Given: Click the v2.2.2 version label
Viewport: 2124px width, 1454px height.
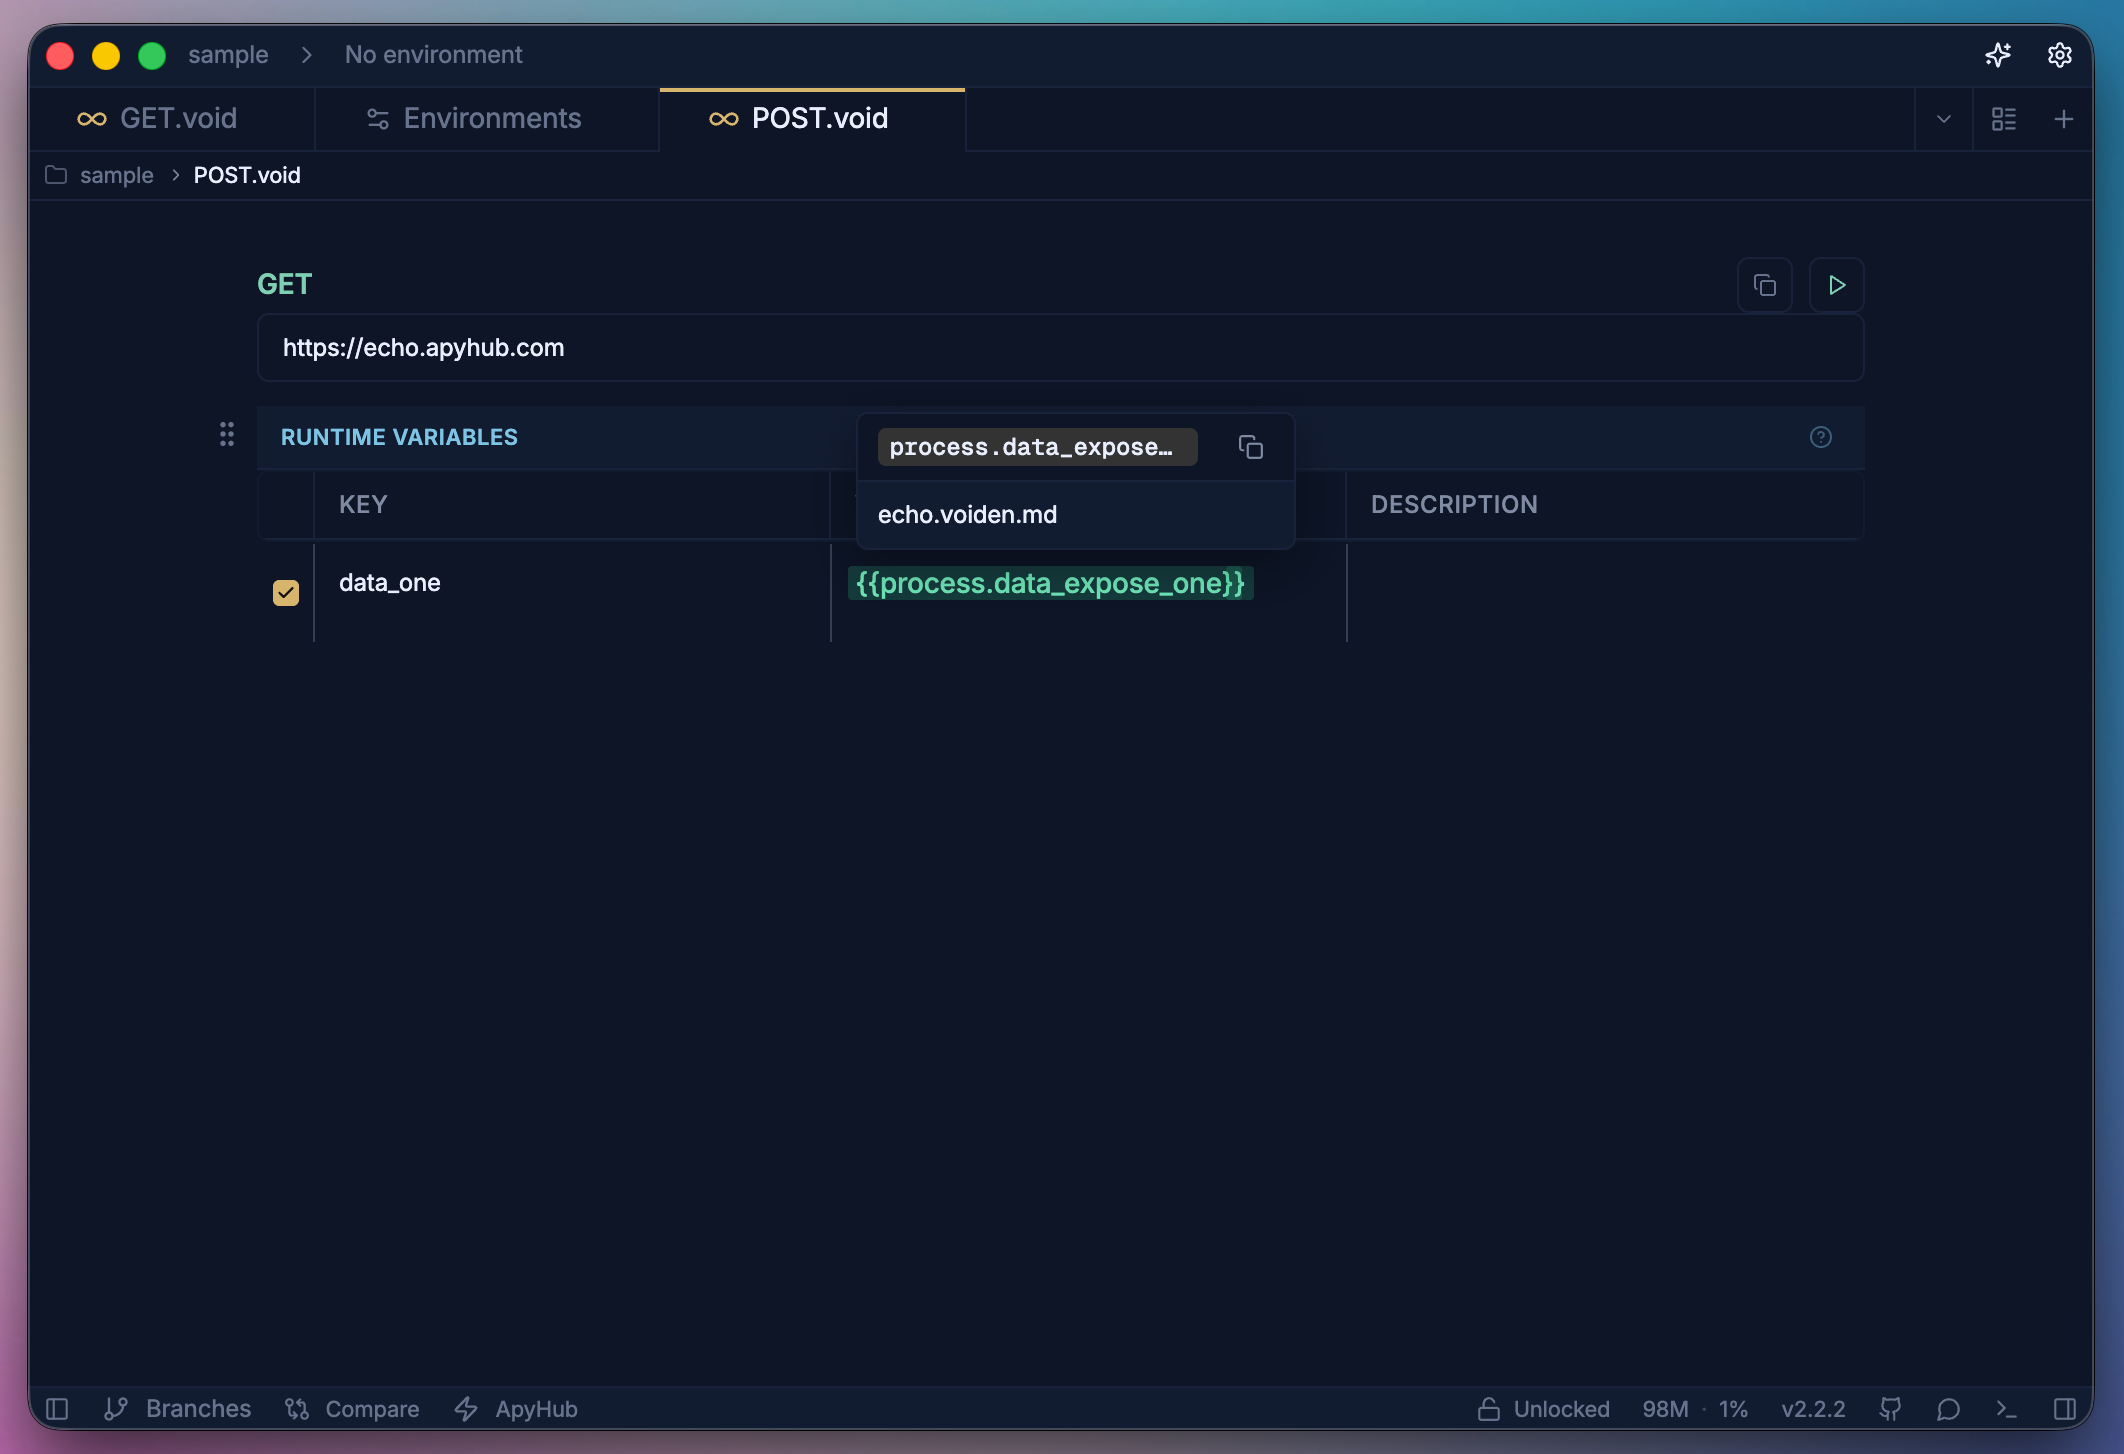Looking at the screenshot, I should 1813,1409.
